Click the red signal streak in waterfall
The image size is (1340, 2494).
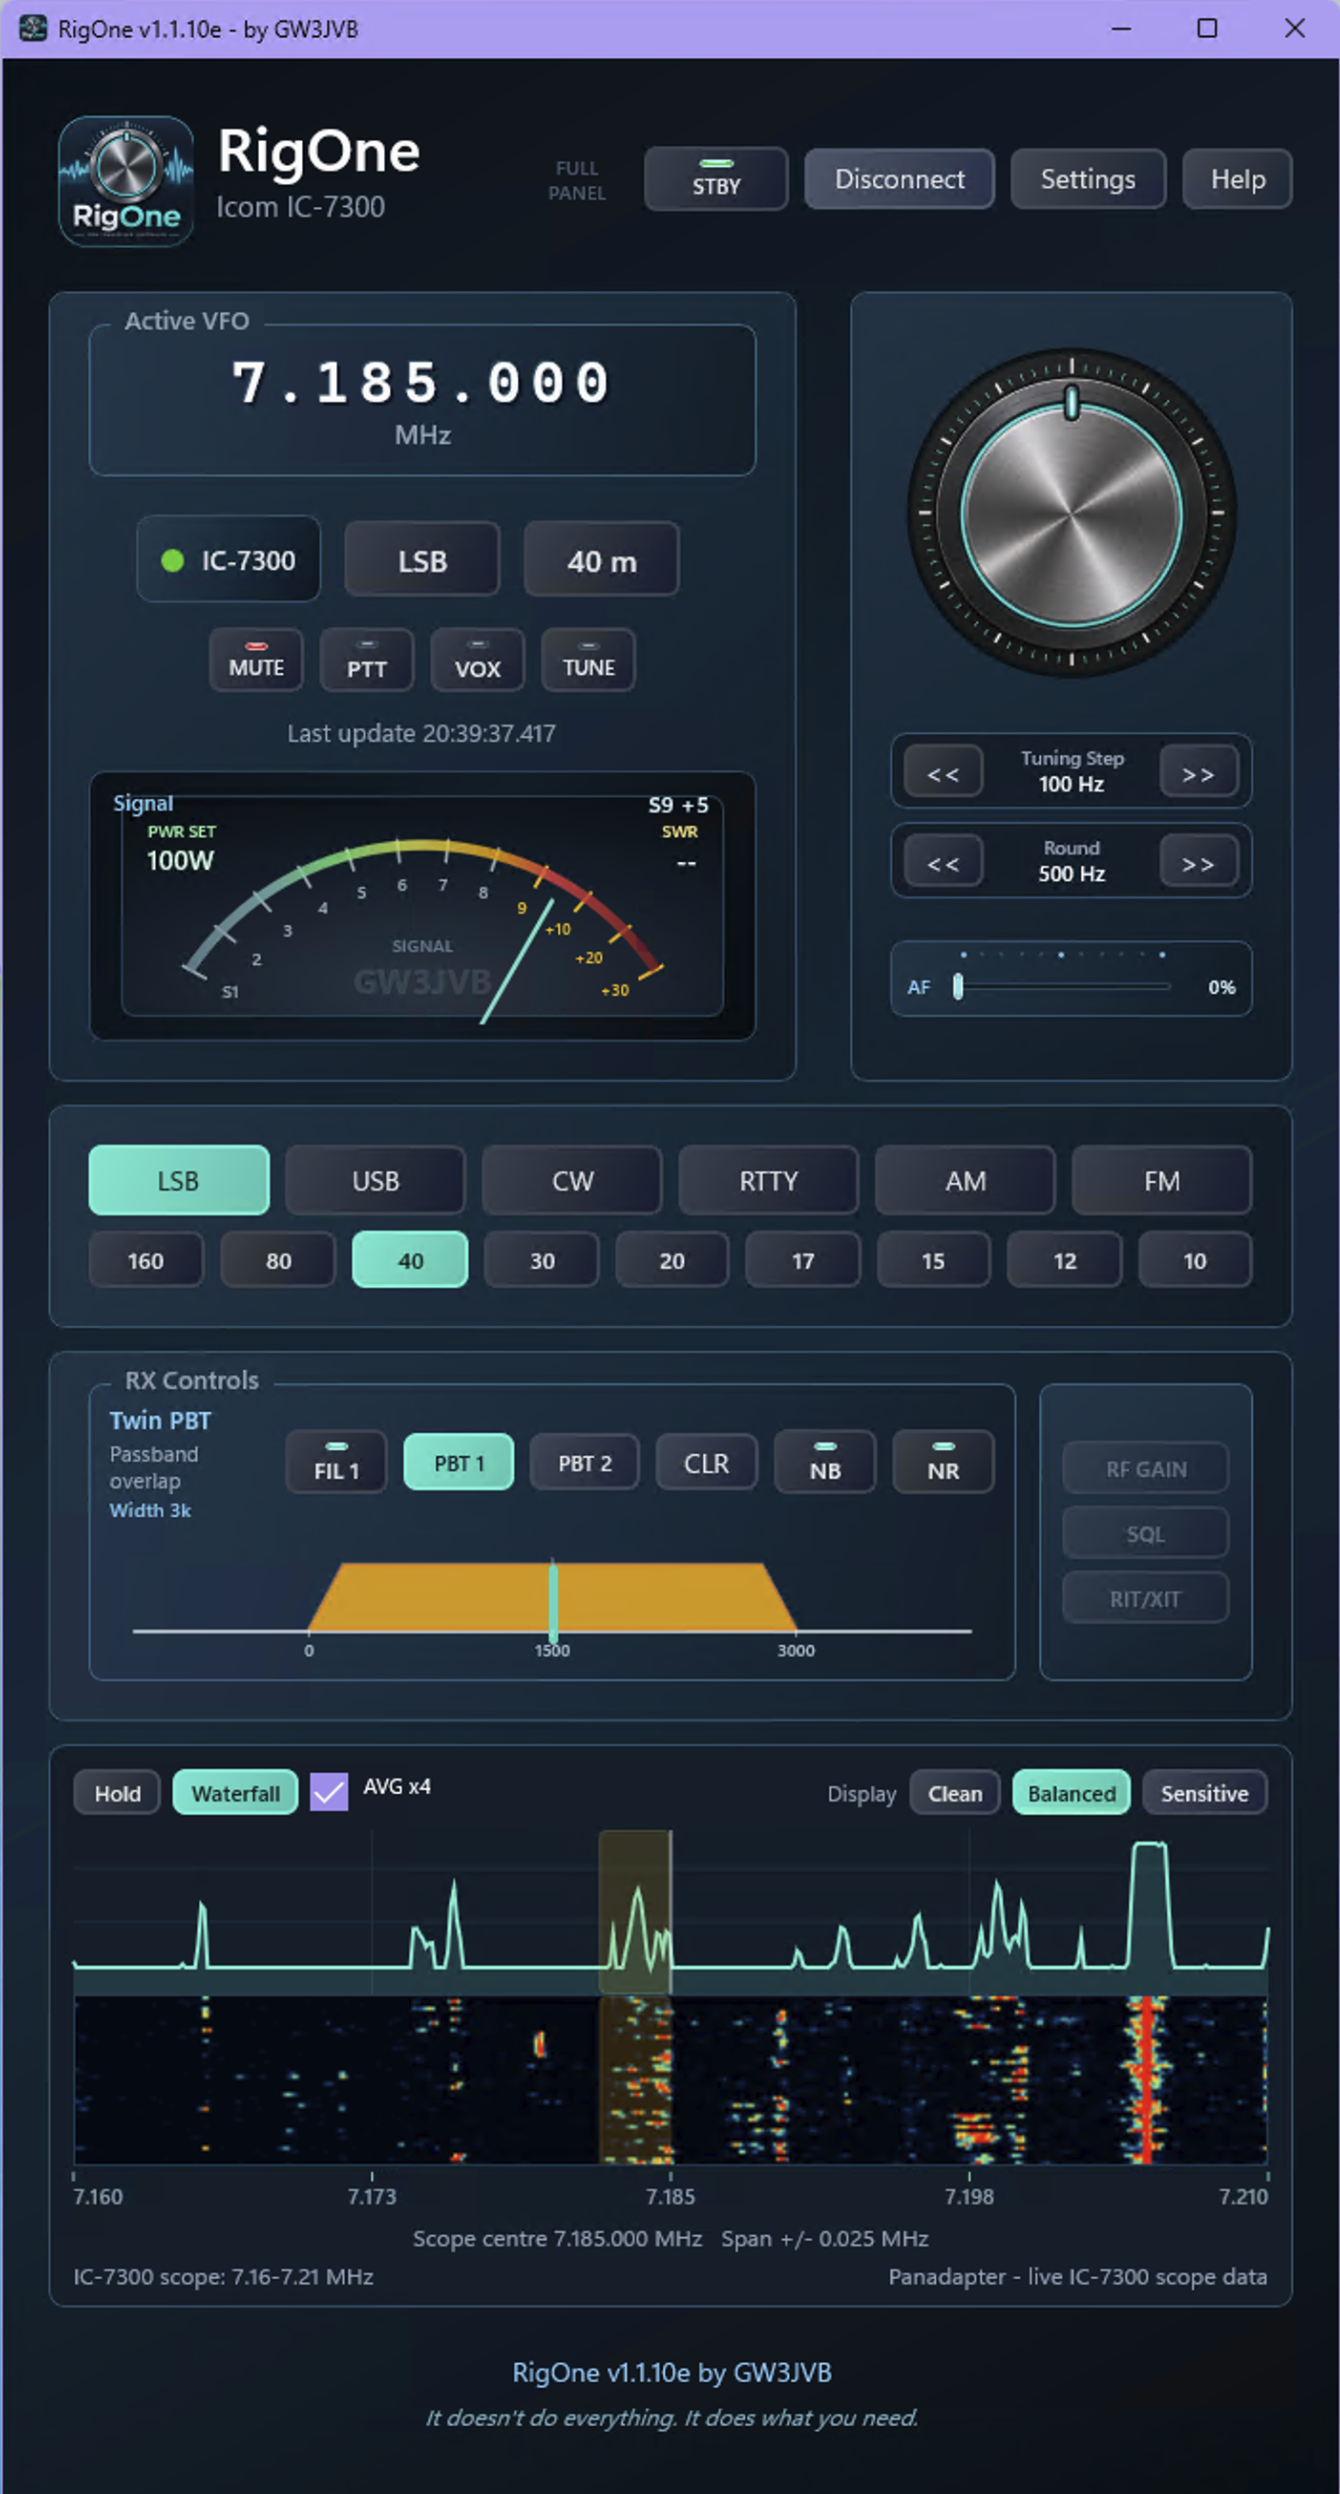(1146, 2079)
